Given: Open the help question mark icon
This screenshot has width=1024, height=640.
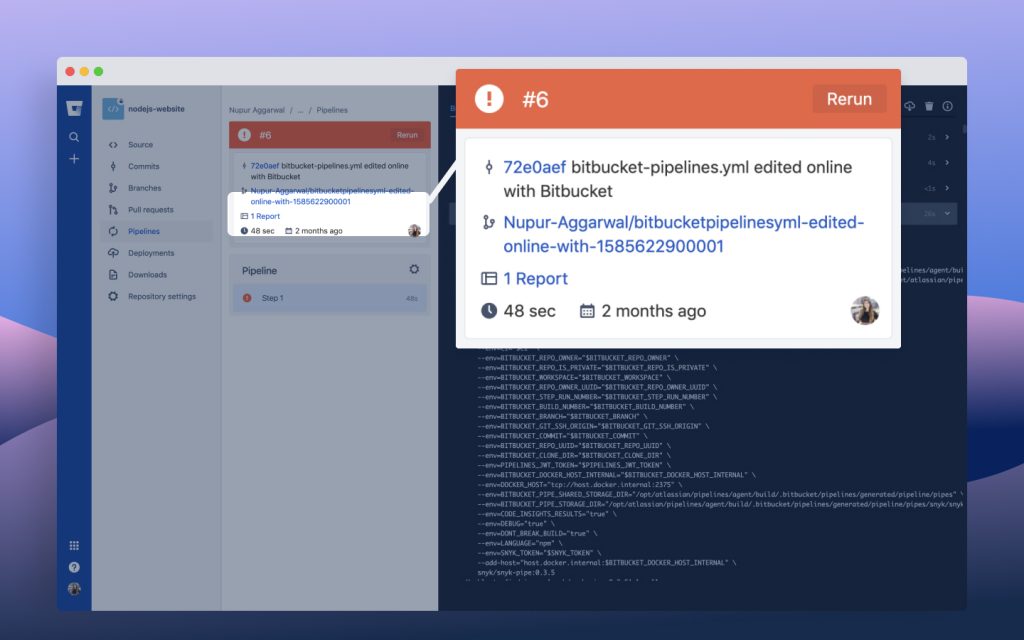Looking at the screenshot, I should click(74, 567).
